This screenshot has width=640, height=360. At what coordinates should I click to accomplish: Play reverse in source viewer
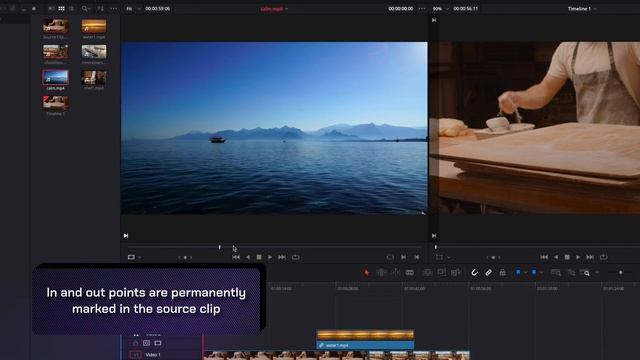pyautogui.click(x=248, y=257)
